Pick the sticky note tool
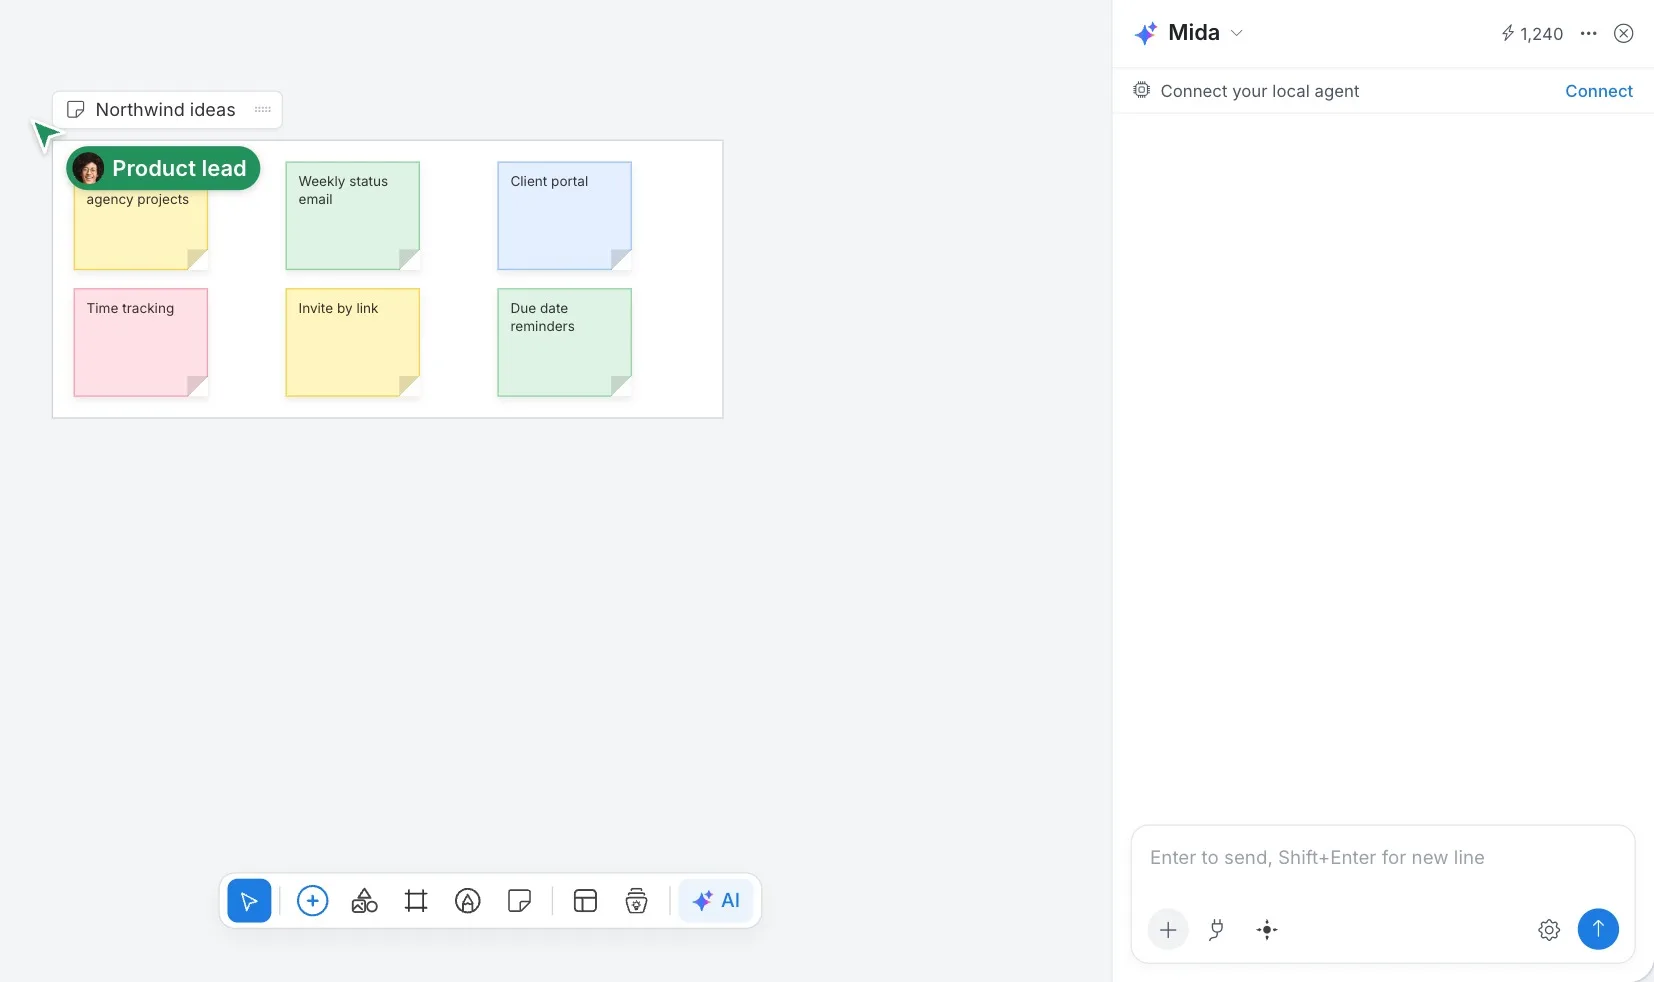This screenshot has height=982, width=1654. [x=519, y=901]
